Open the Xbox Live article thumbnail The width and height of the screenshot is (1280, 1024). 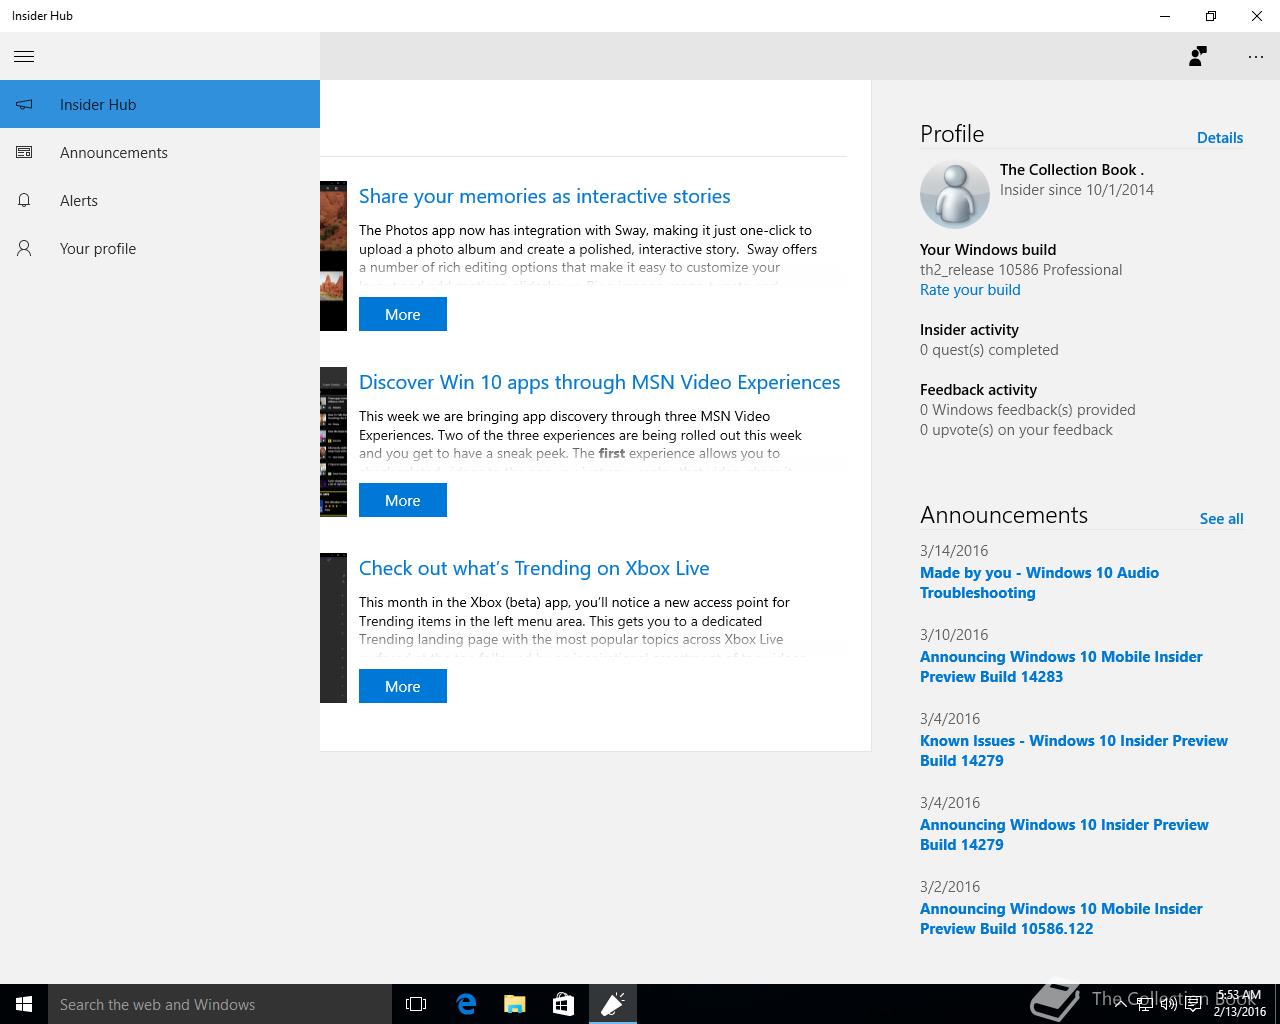pos(333,628)
